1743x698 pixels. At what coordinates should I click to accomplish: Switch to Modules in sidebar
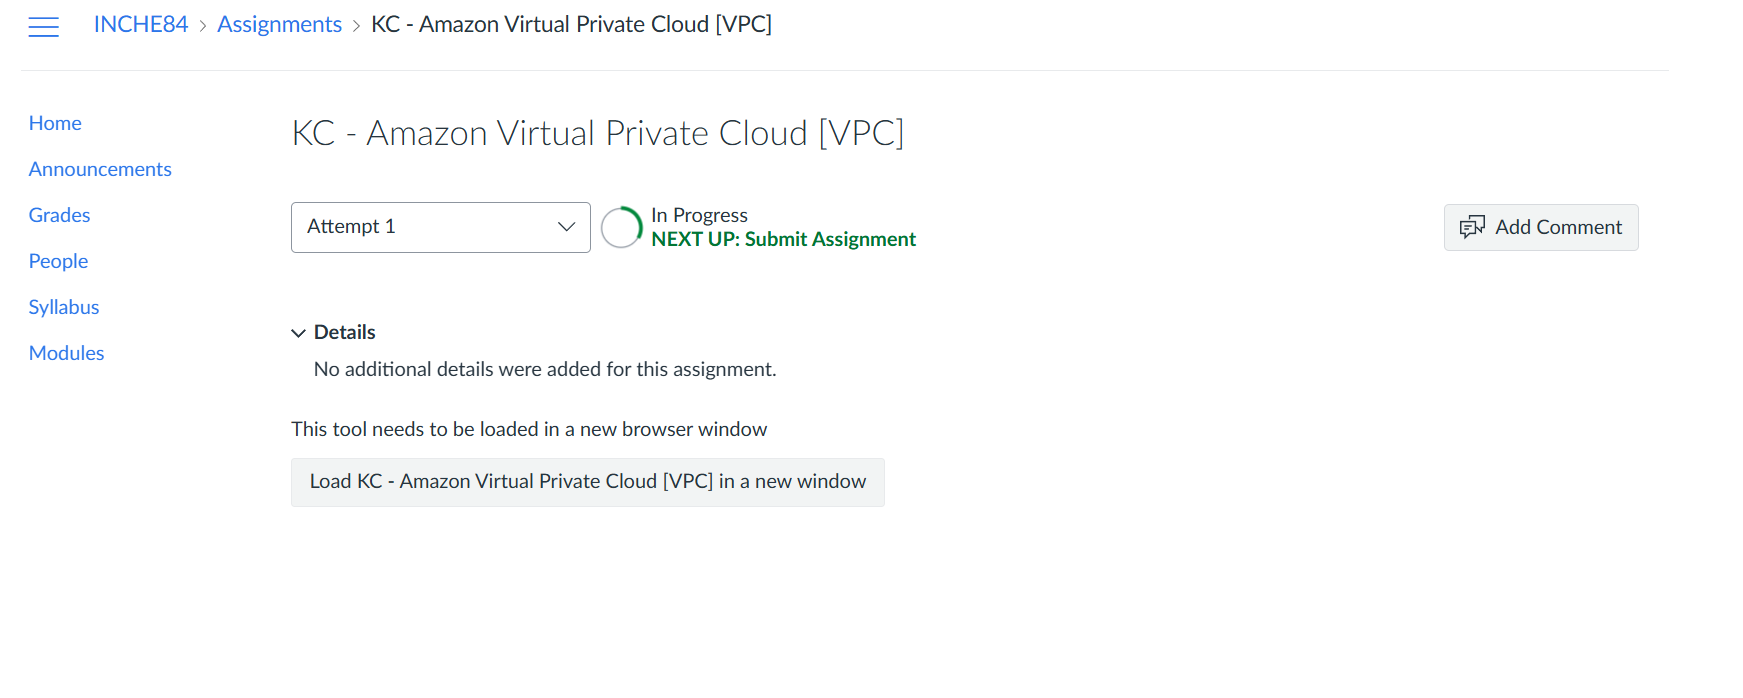[66, 353]
